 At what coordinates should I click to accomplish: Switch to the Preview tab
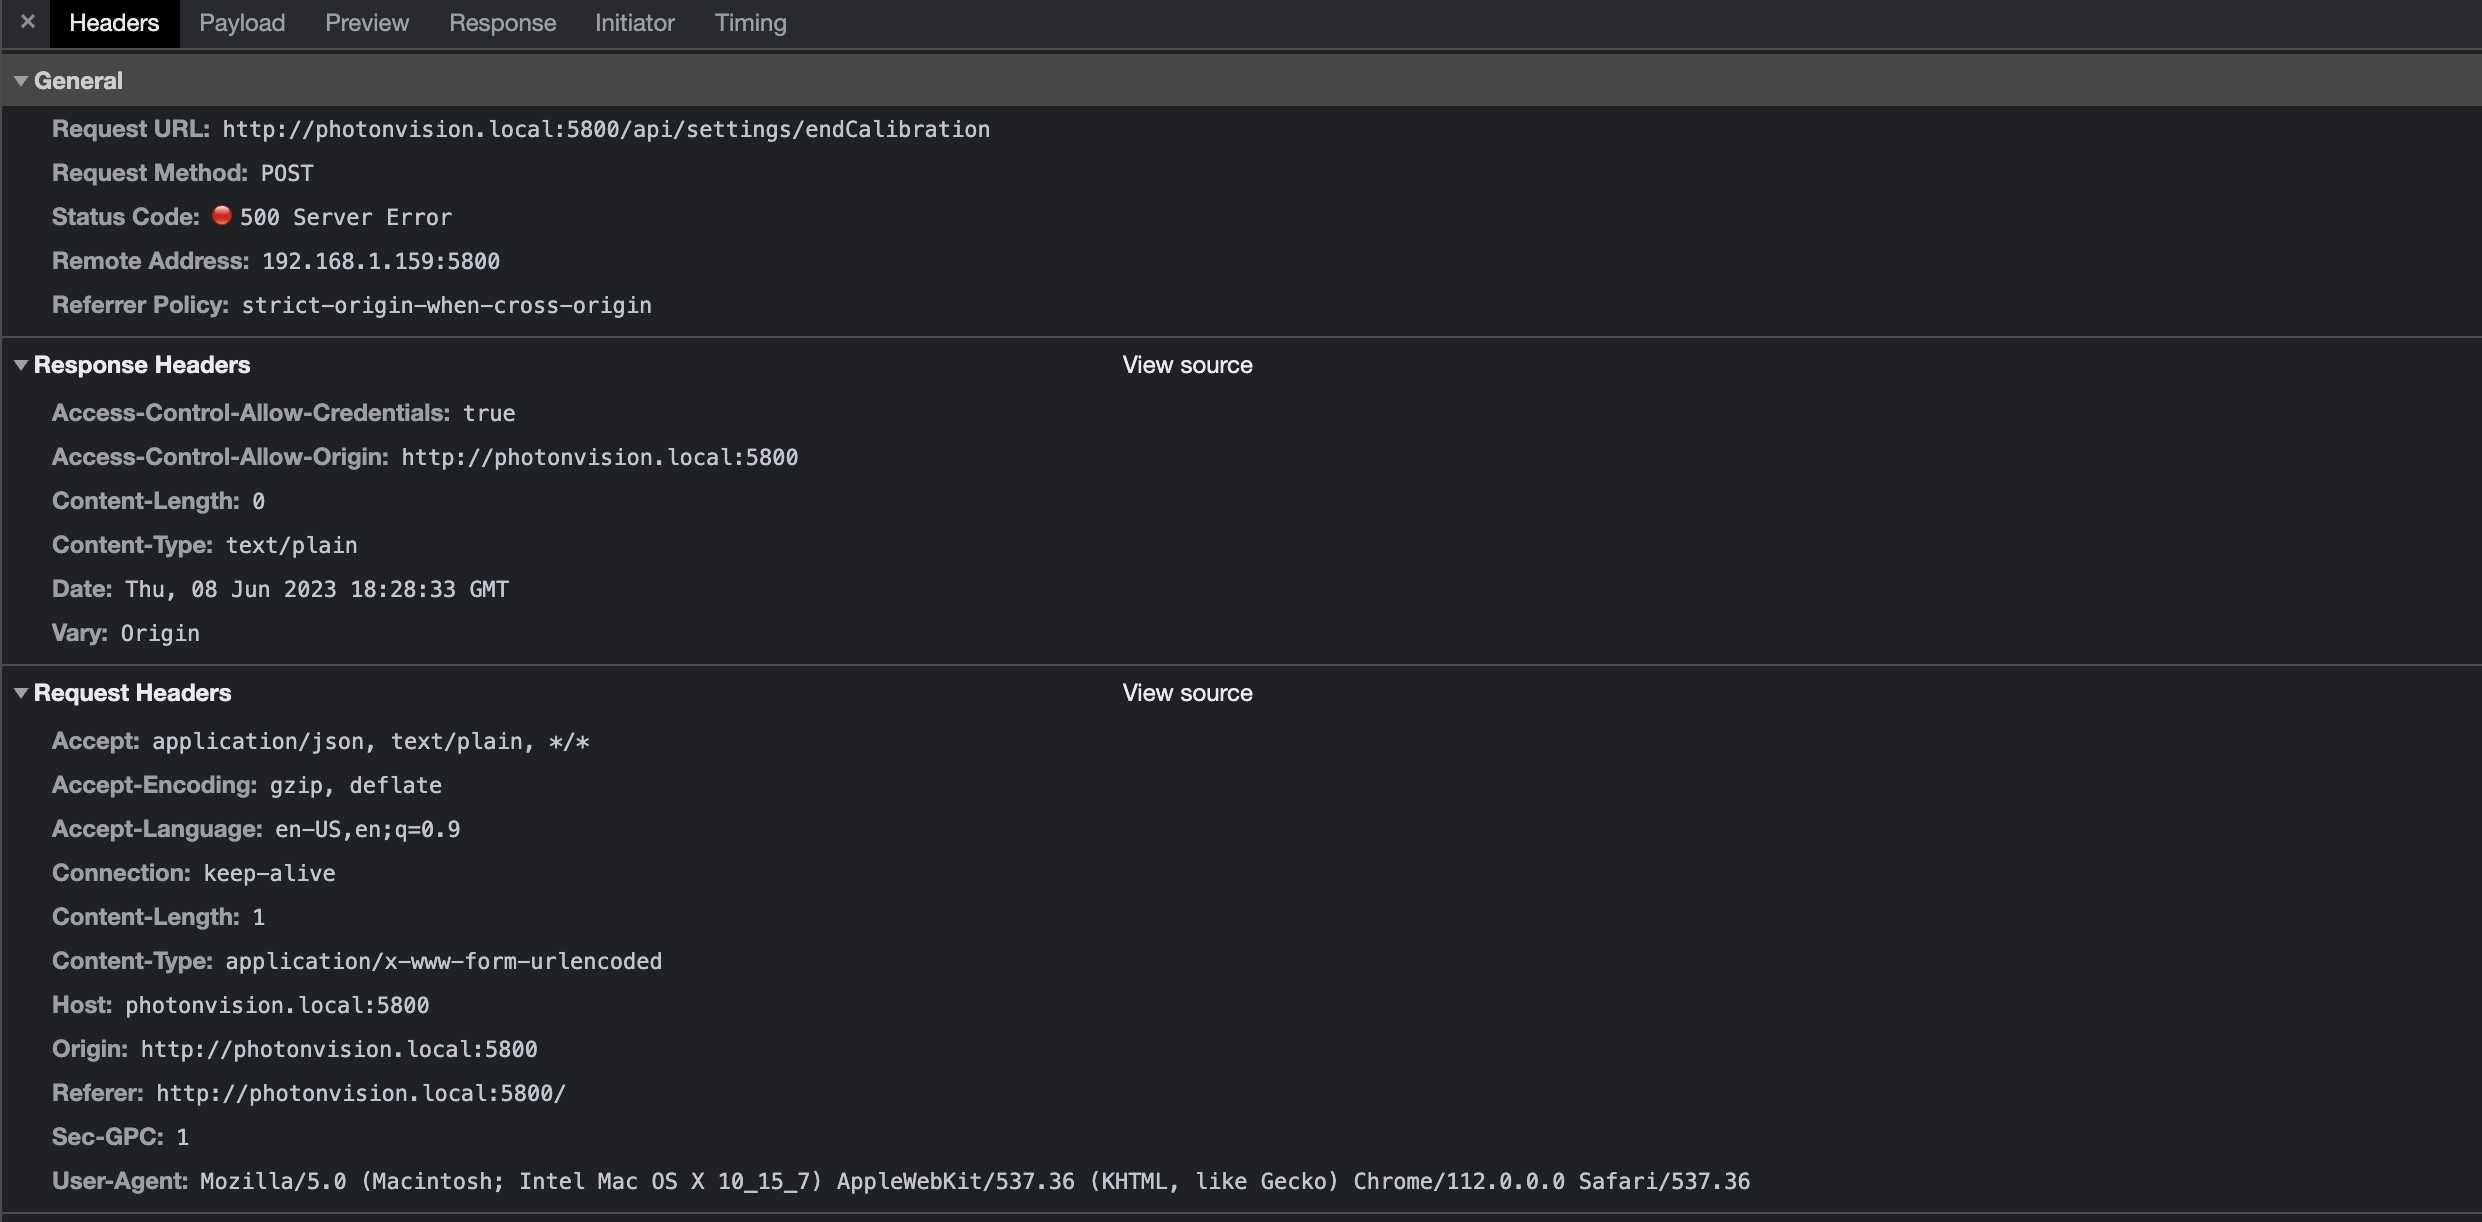(x=366, y=22)
